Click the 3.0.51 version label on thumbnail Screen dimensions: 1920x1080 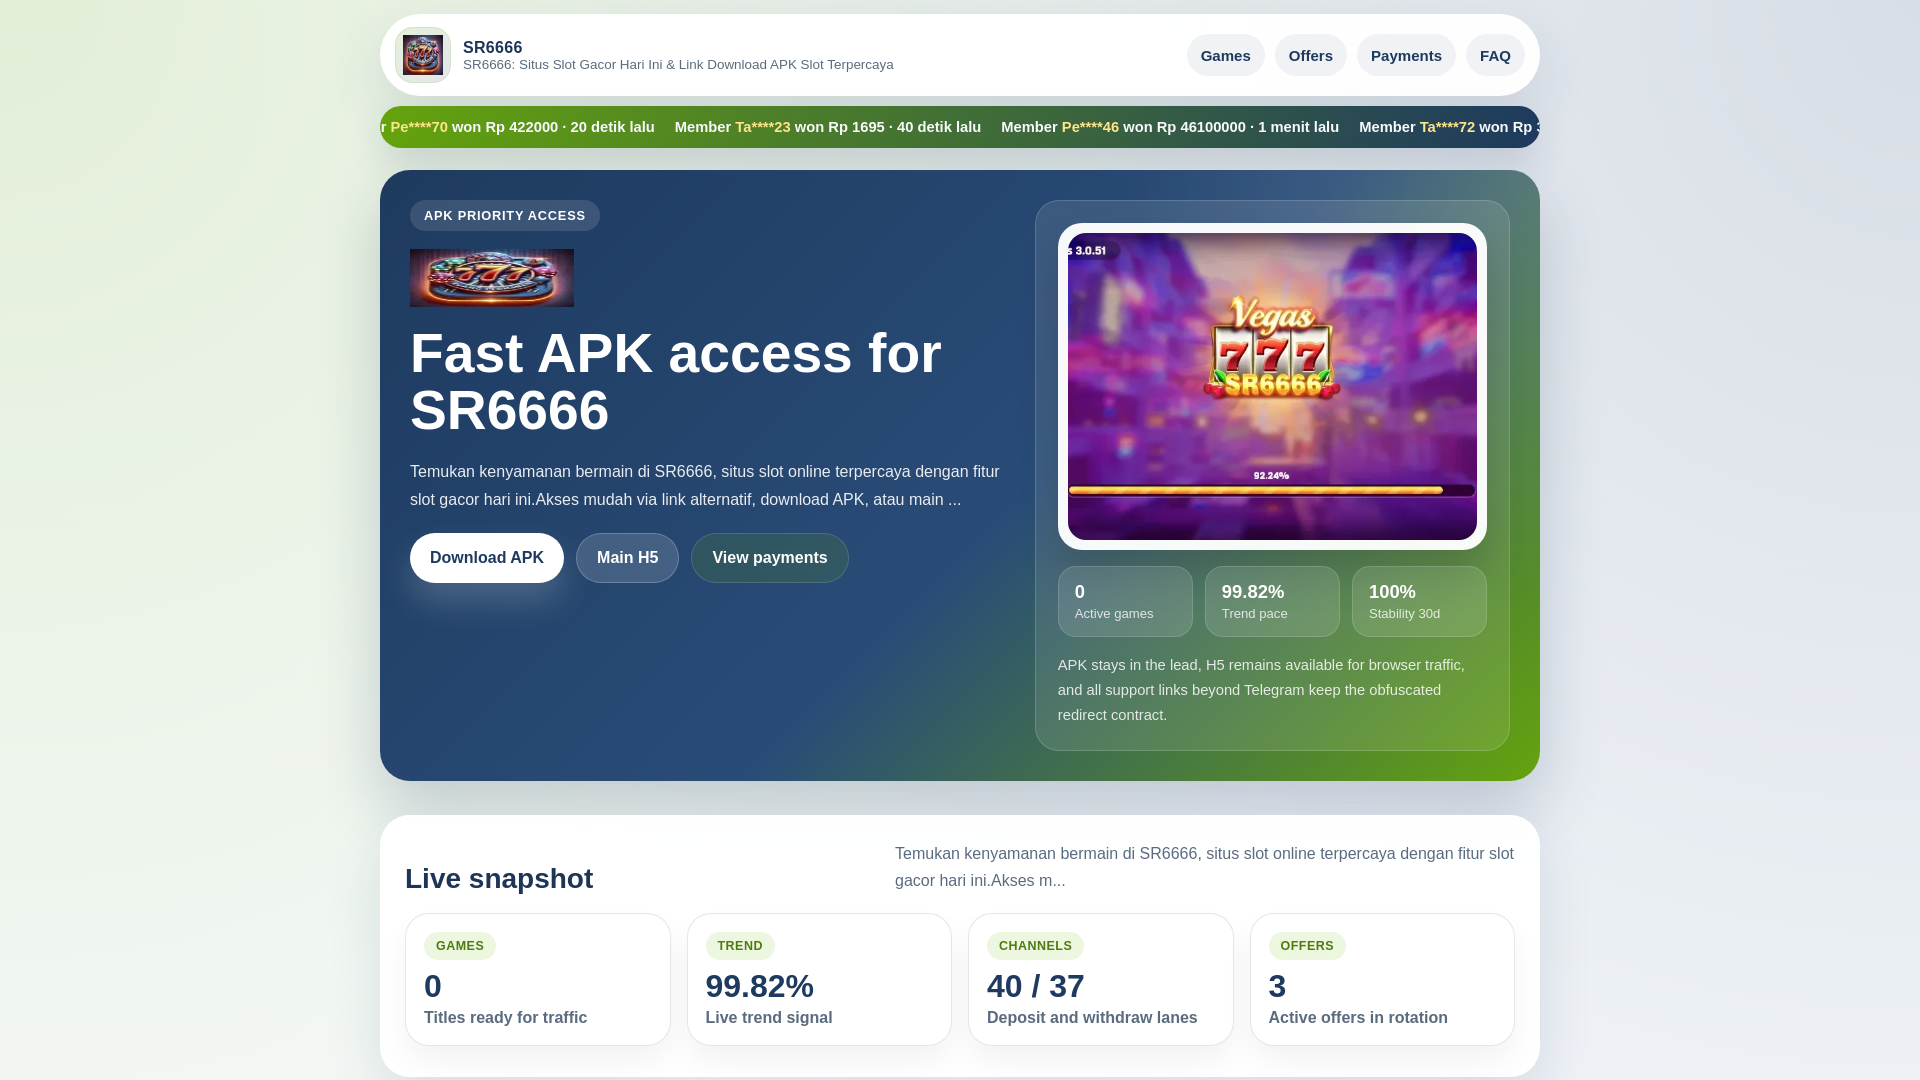click(1090, 251)
